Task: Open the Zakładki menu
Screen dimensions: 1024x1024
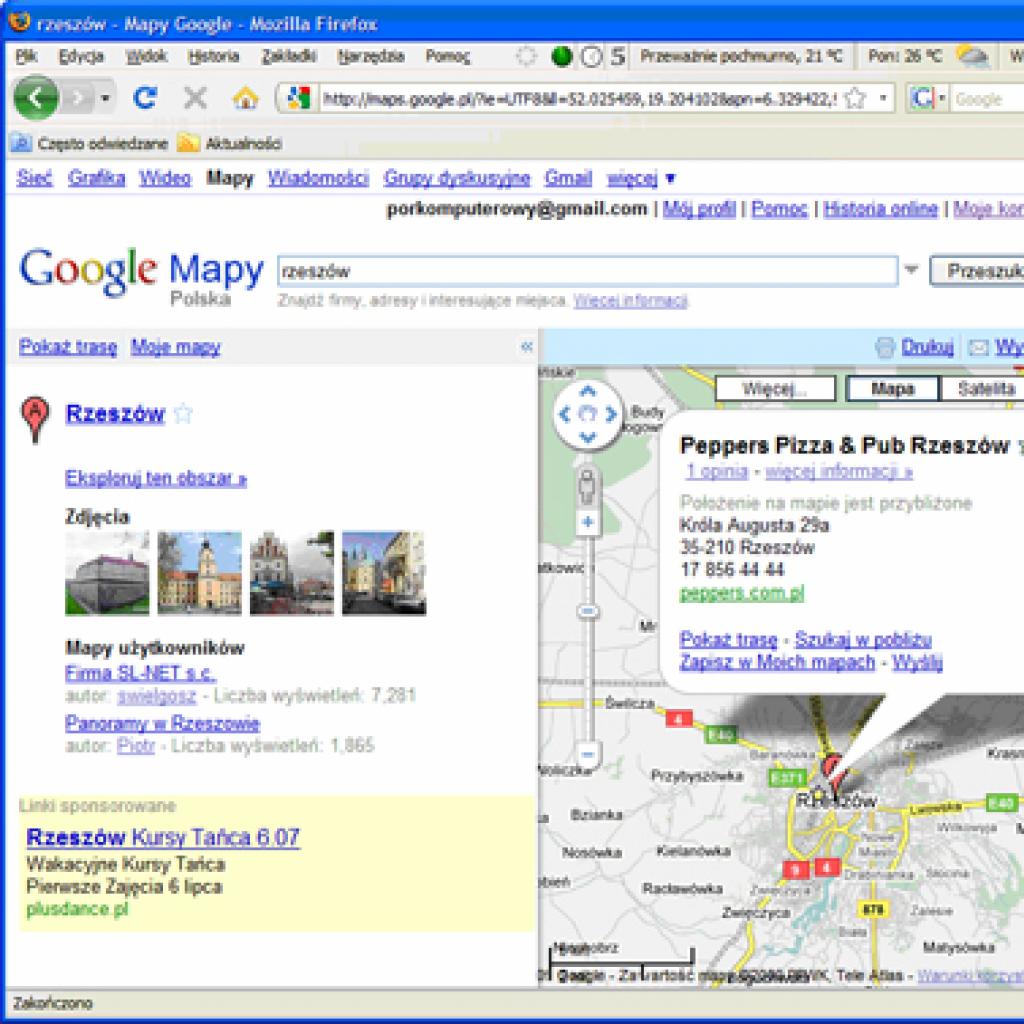Action: pos(289,56)
